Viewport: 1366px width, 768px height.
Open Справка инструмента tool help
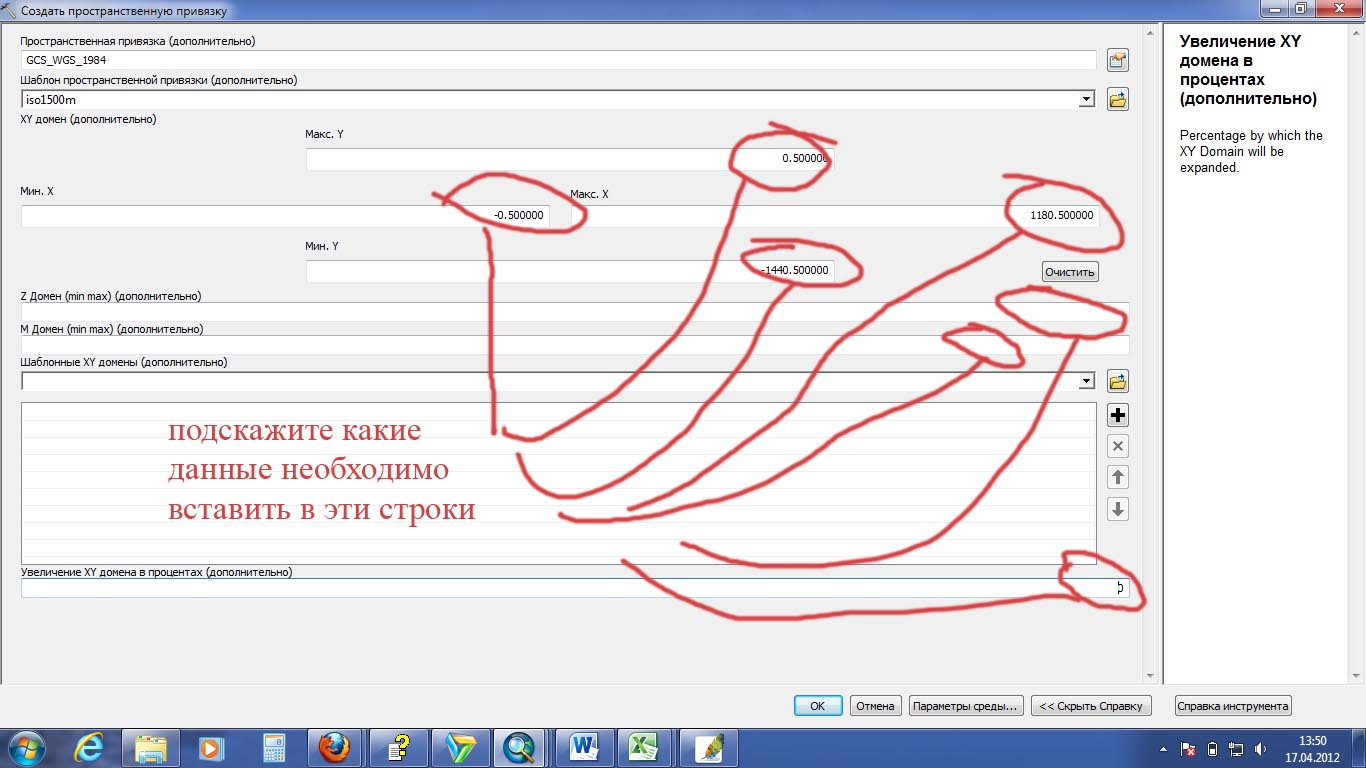(x=1232, y=706)
